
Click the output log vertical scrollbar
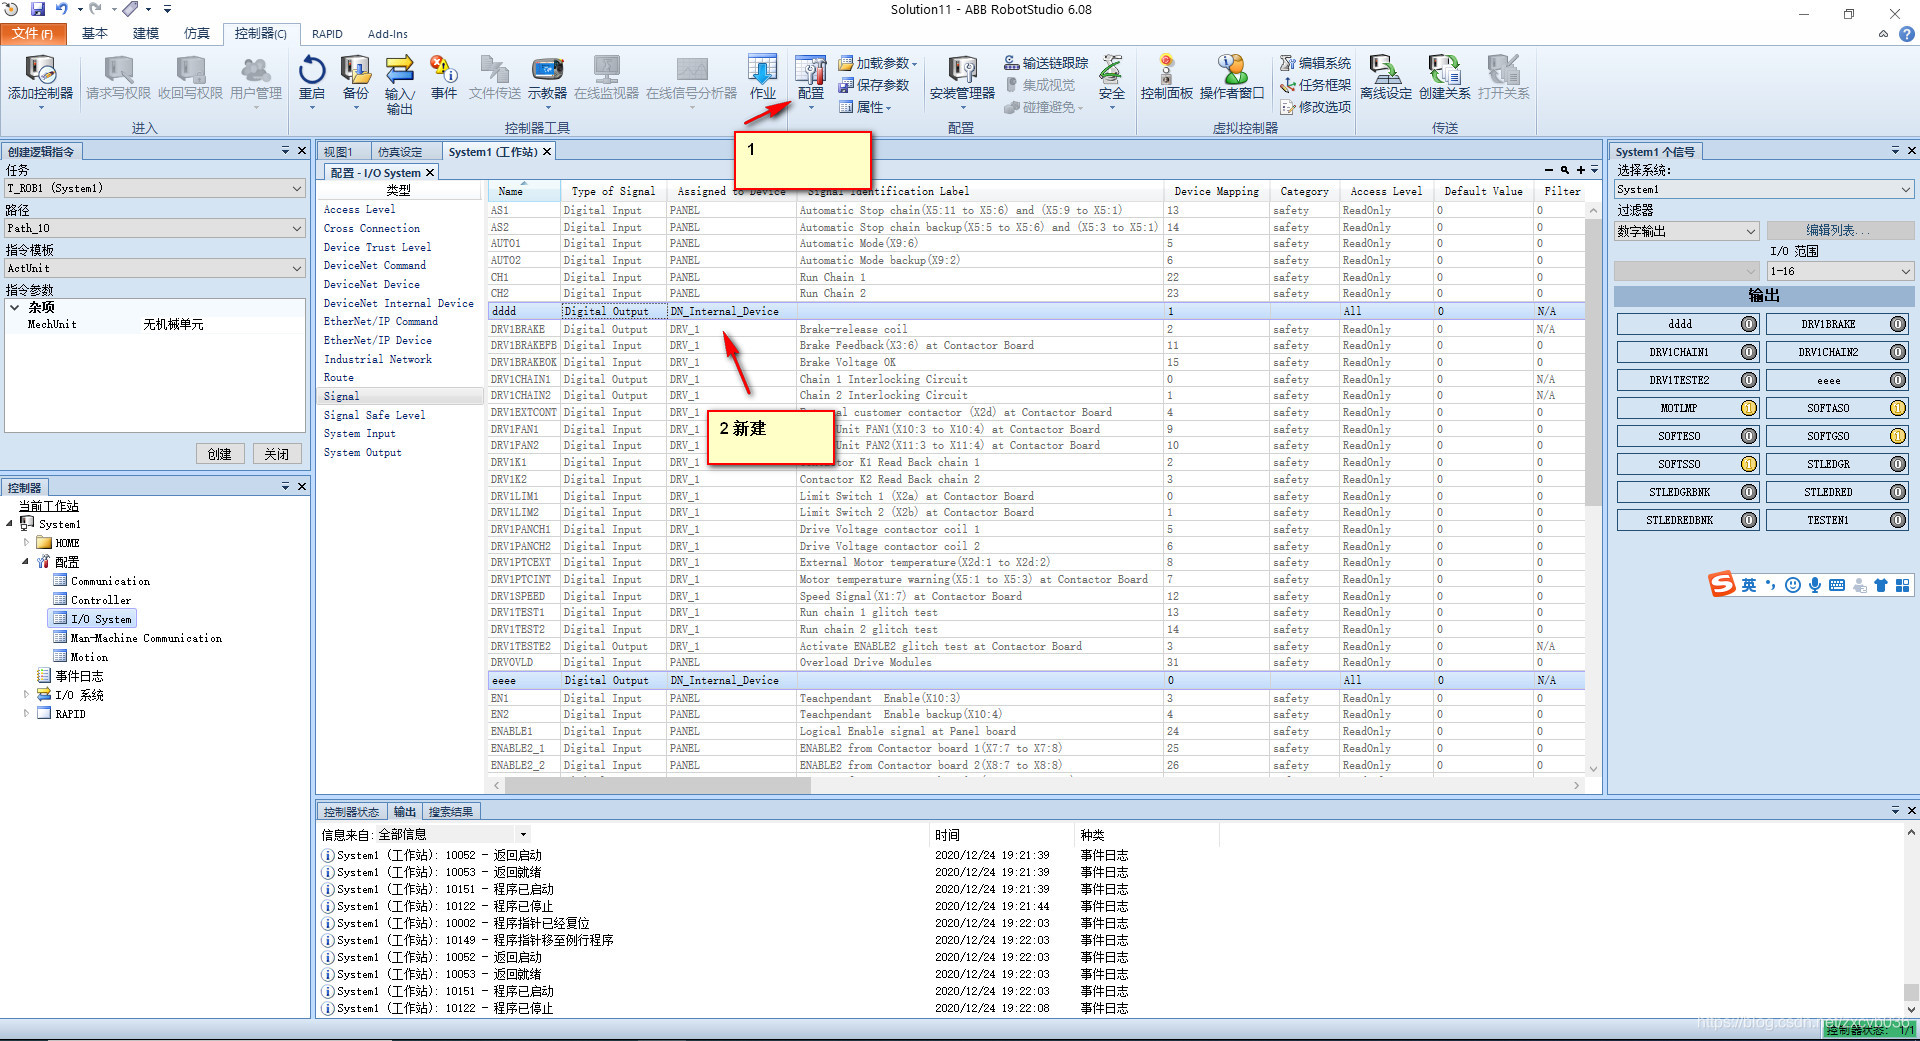click(1911, 992)
